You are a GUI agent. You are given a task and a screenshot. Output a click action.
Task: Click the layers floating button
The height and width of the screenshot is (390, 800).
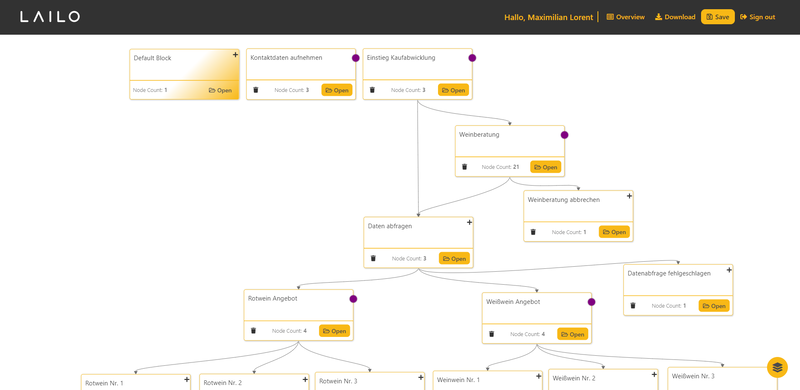pos(777,367)
